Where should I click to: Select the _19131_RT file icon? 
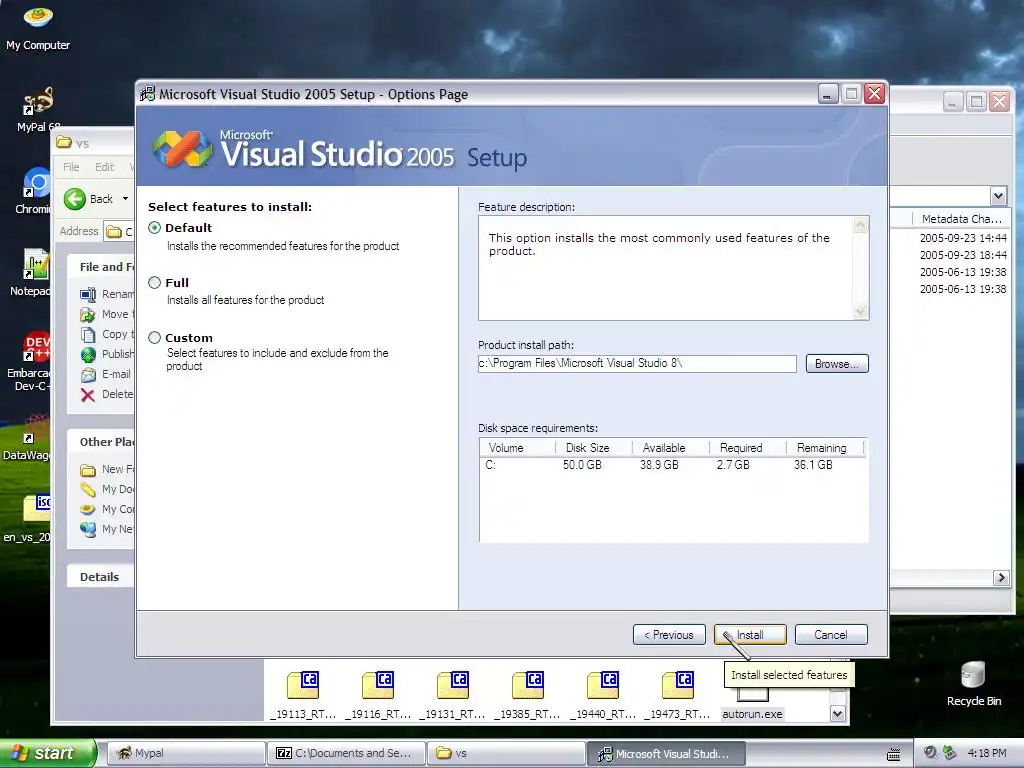[453, 695]
